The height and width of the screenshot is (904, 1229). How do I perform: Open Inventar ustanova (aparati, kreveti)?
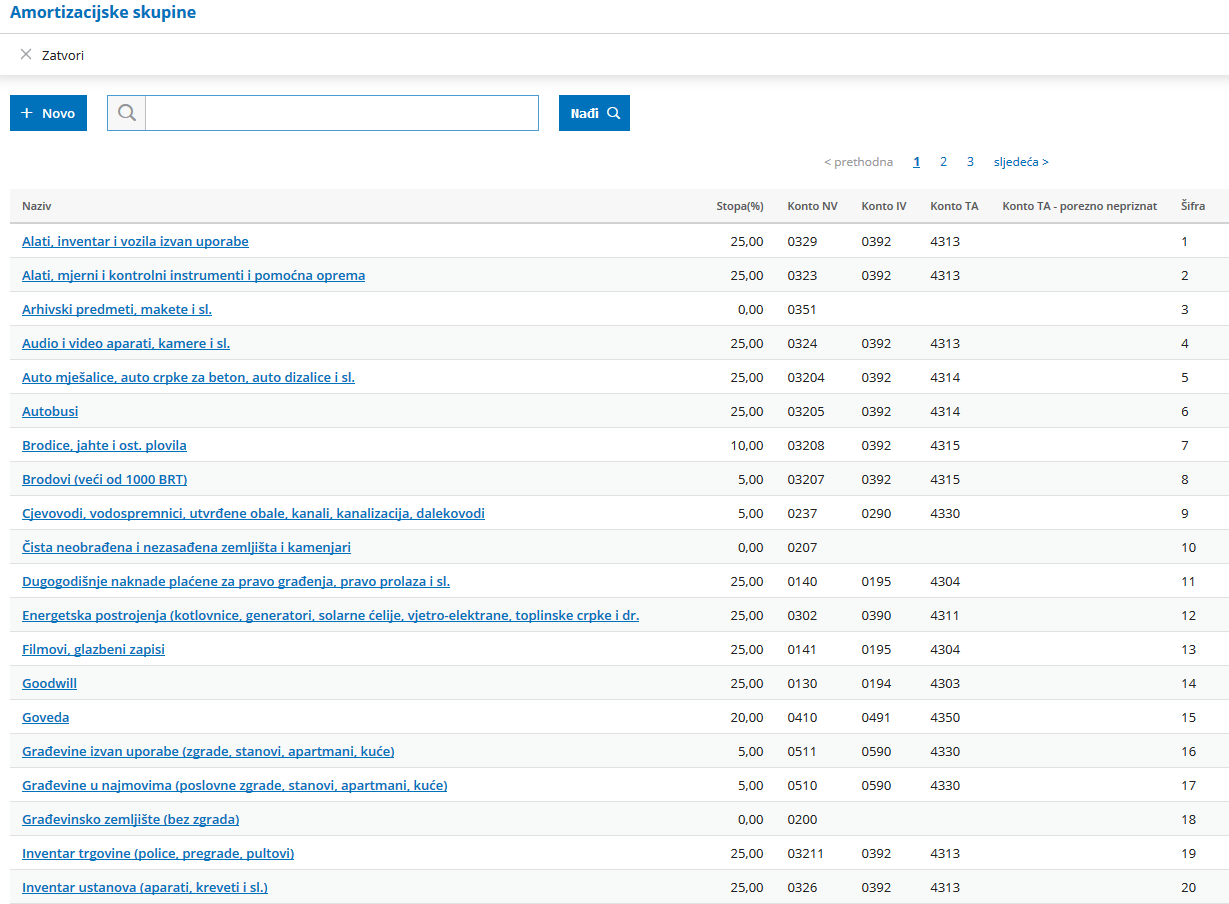tap(145, 887)
